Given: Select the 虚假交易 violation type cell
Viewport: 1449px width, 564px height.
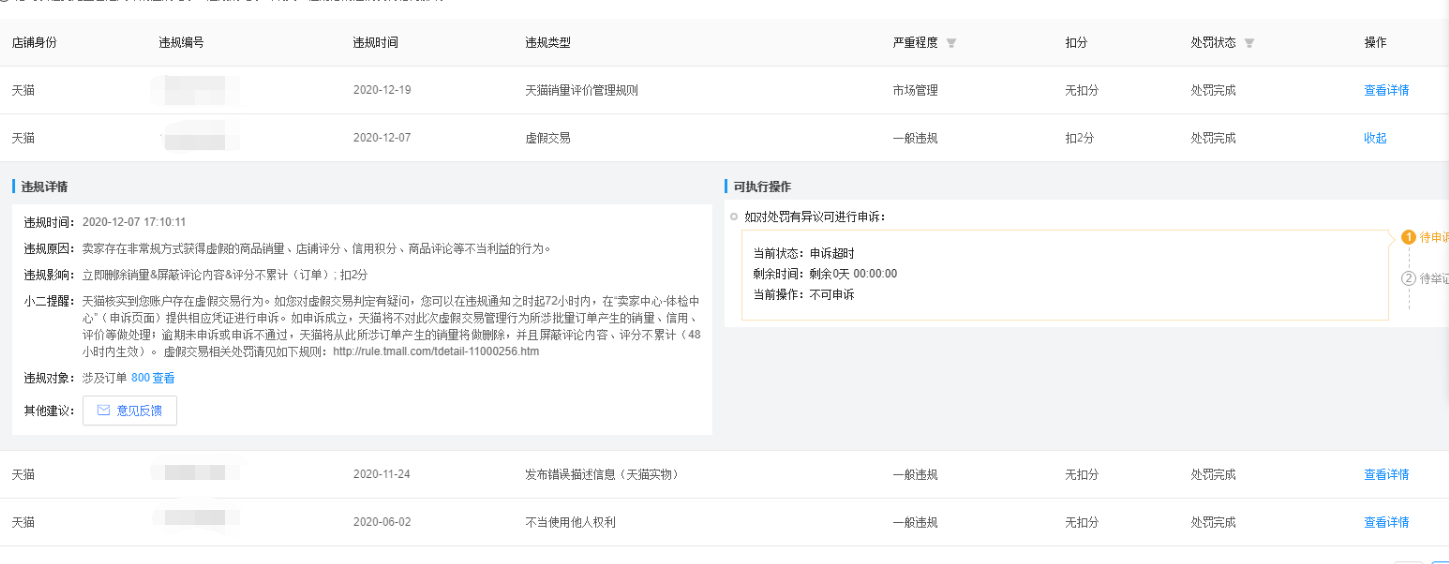Looking at the screenshot, I should click(x=548, y=138).
